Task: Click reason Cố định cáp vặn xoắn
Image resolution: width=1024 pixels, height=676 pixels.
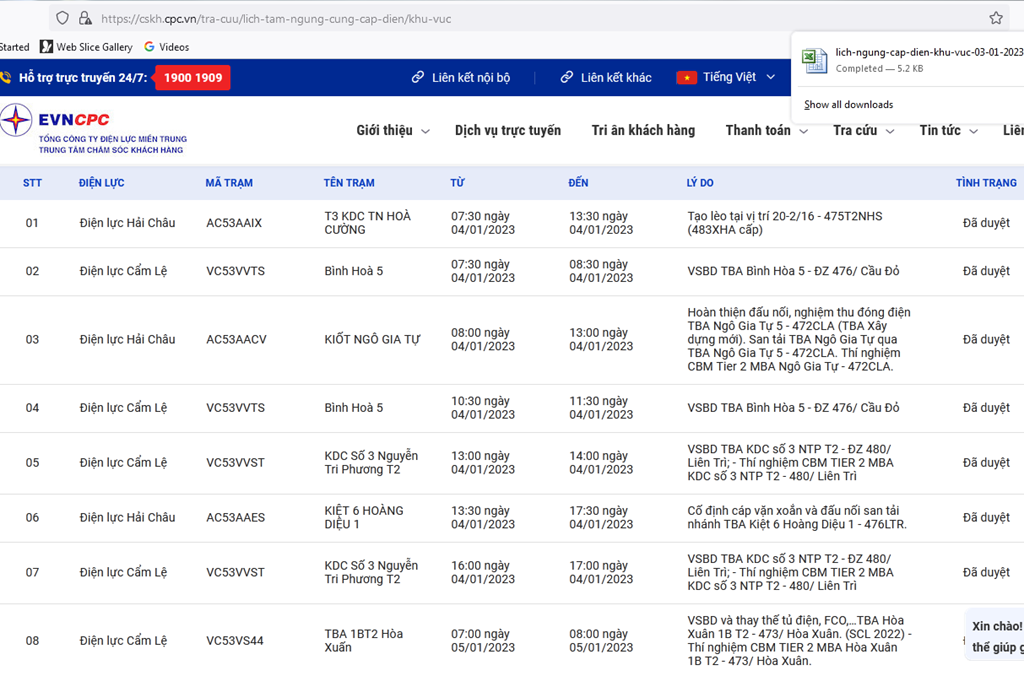Action: point(797,517)
